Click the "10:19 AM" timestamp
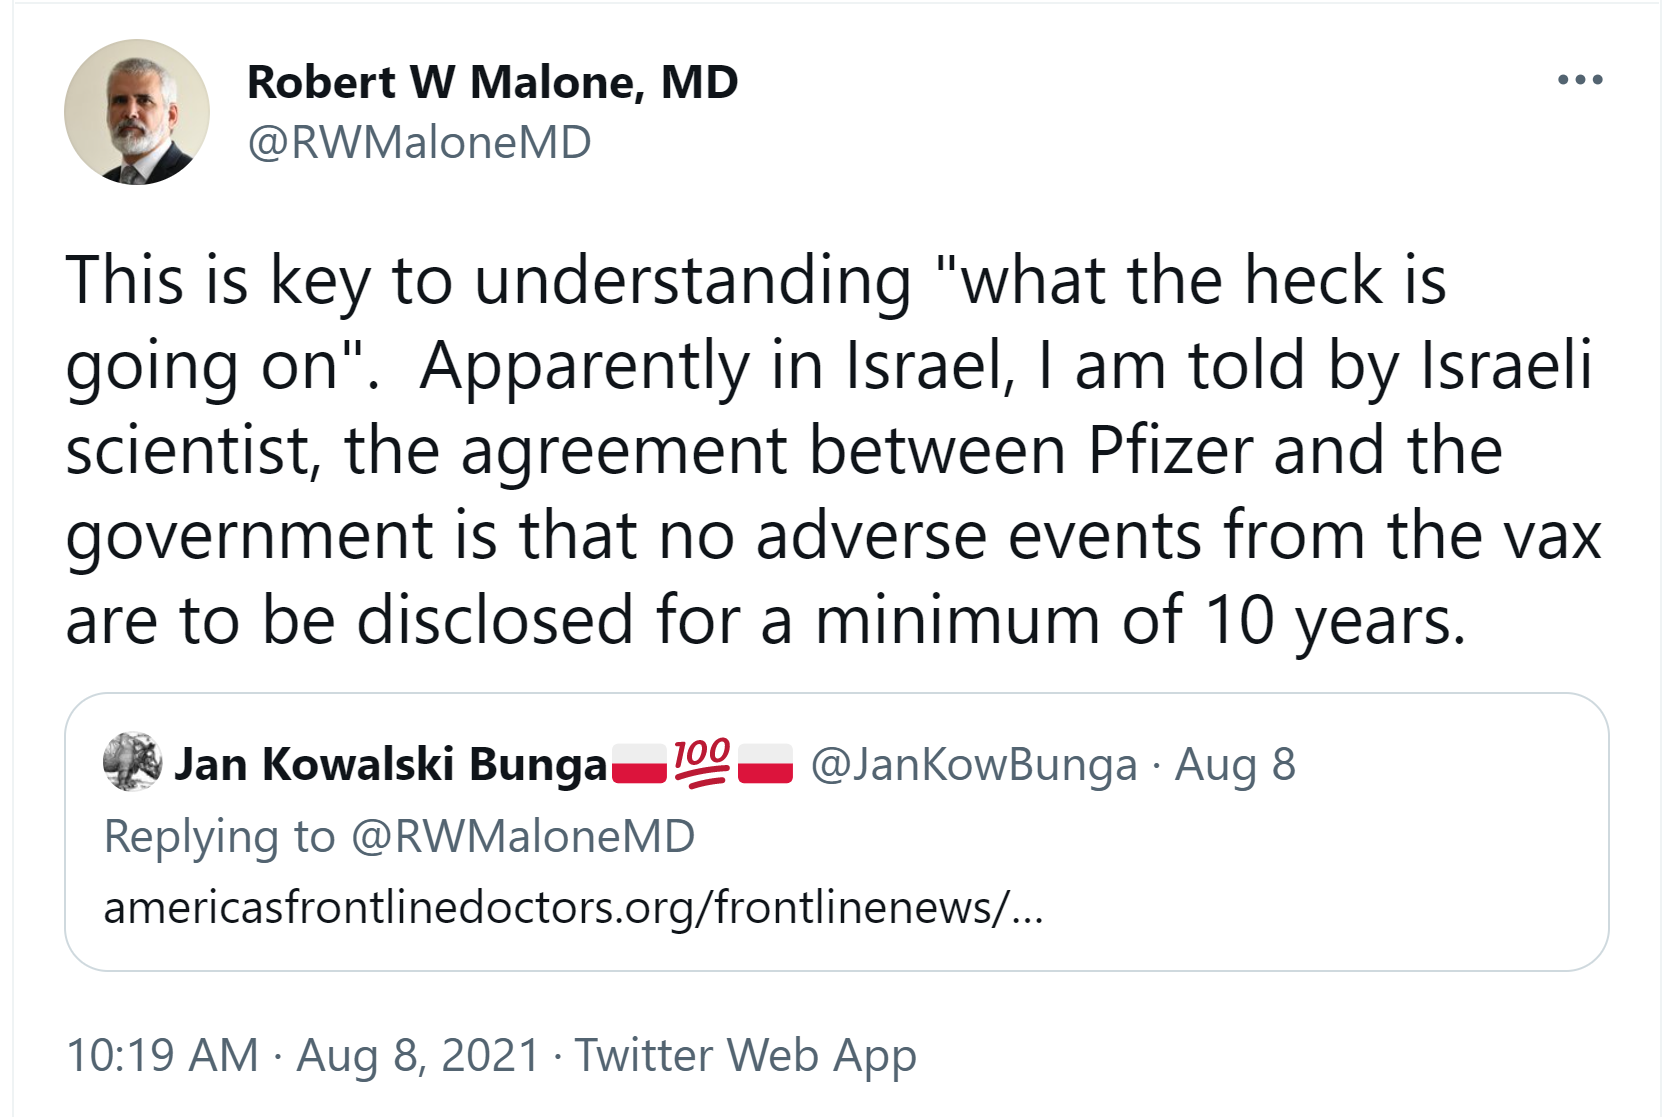This screenshot has height=1117, width=1662. (x=162, y=1055)
